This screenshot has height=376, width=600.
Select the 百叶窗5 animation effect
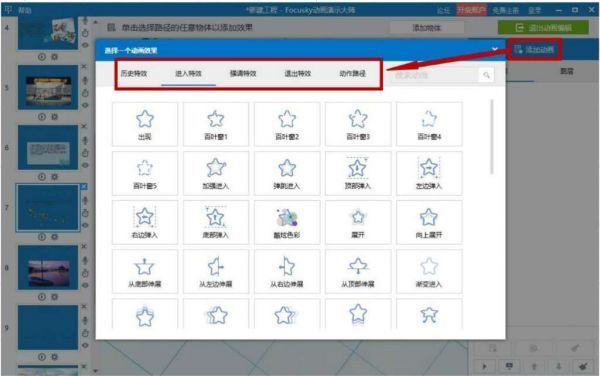point(145,173)
